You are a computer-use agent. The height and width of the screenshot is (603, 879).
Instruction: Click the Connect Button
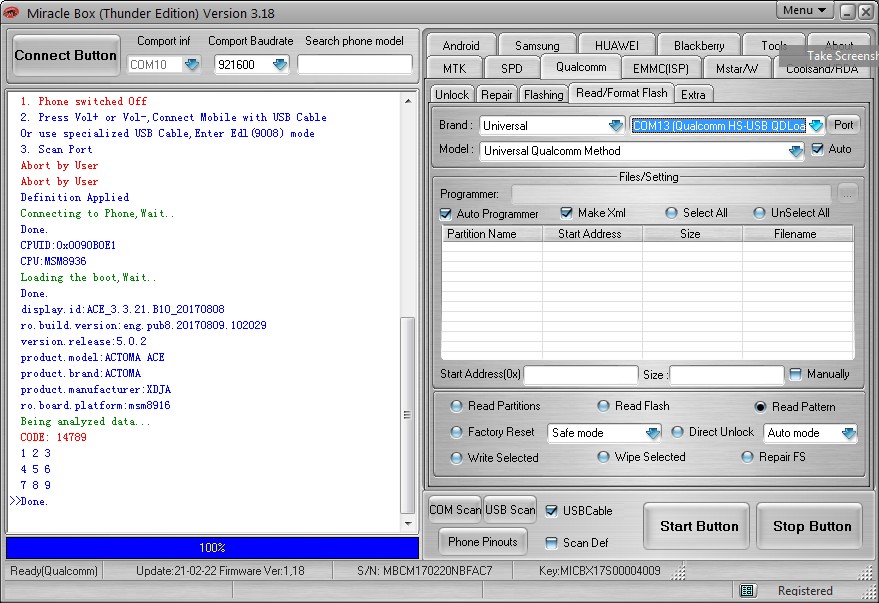(66, 55)
